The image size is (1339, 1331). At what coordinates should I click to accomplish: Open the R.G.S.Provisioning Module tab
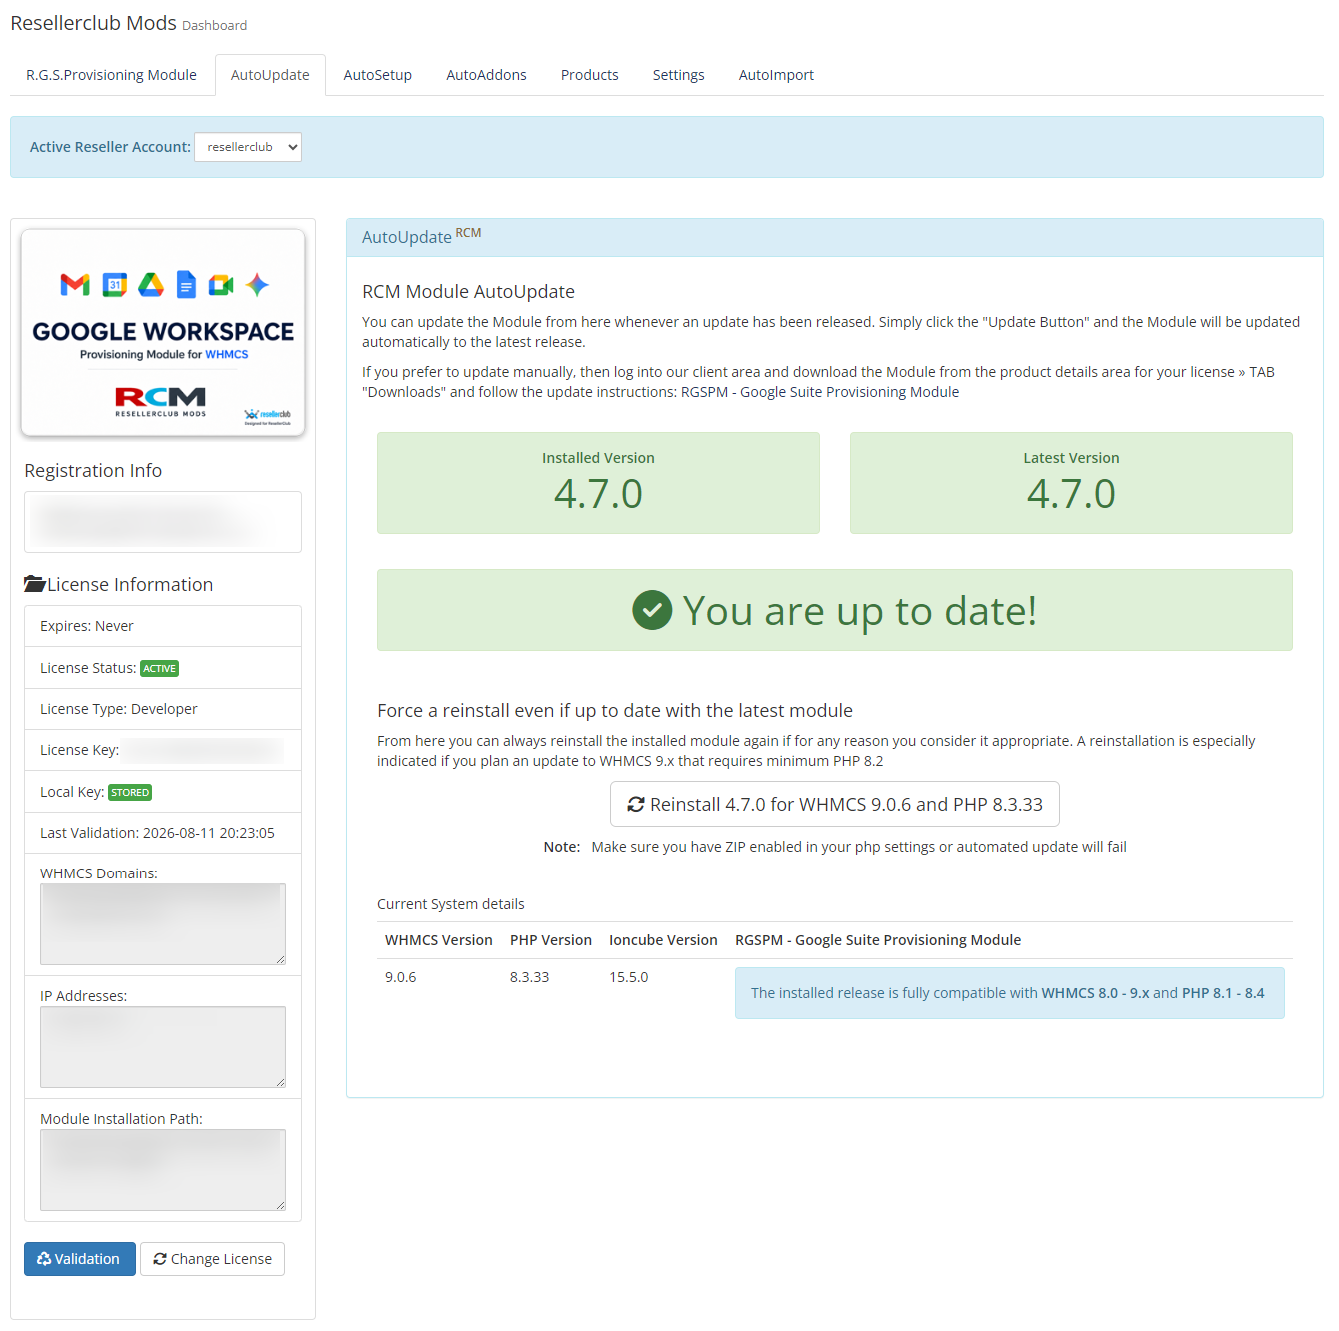[x=111, y=75]
